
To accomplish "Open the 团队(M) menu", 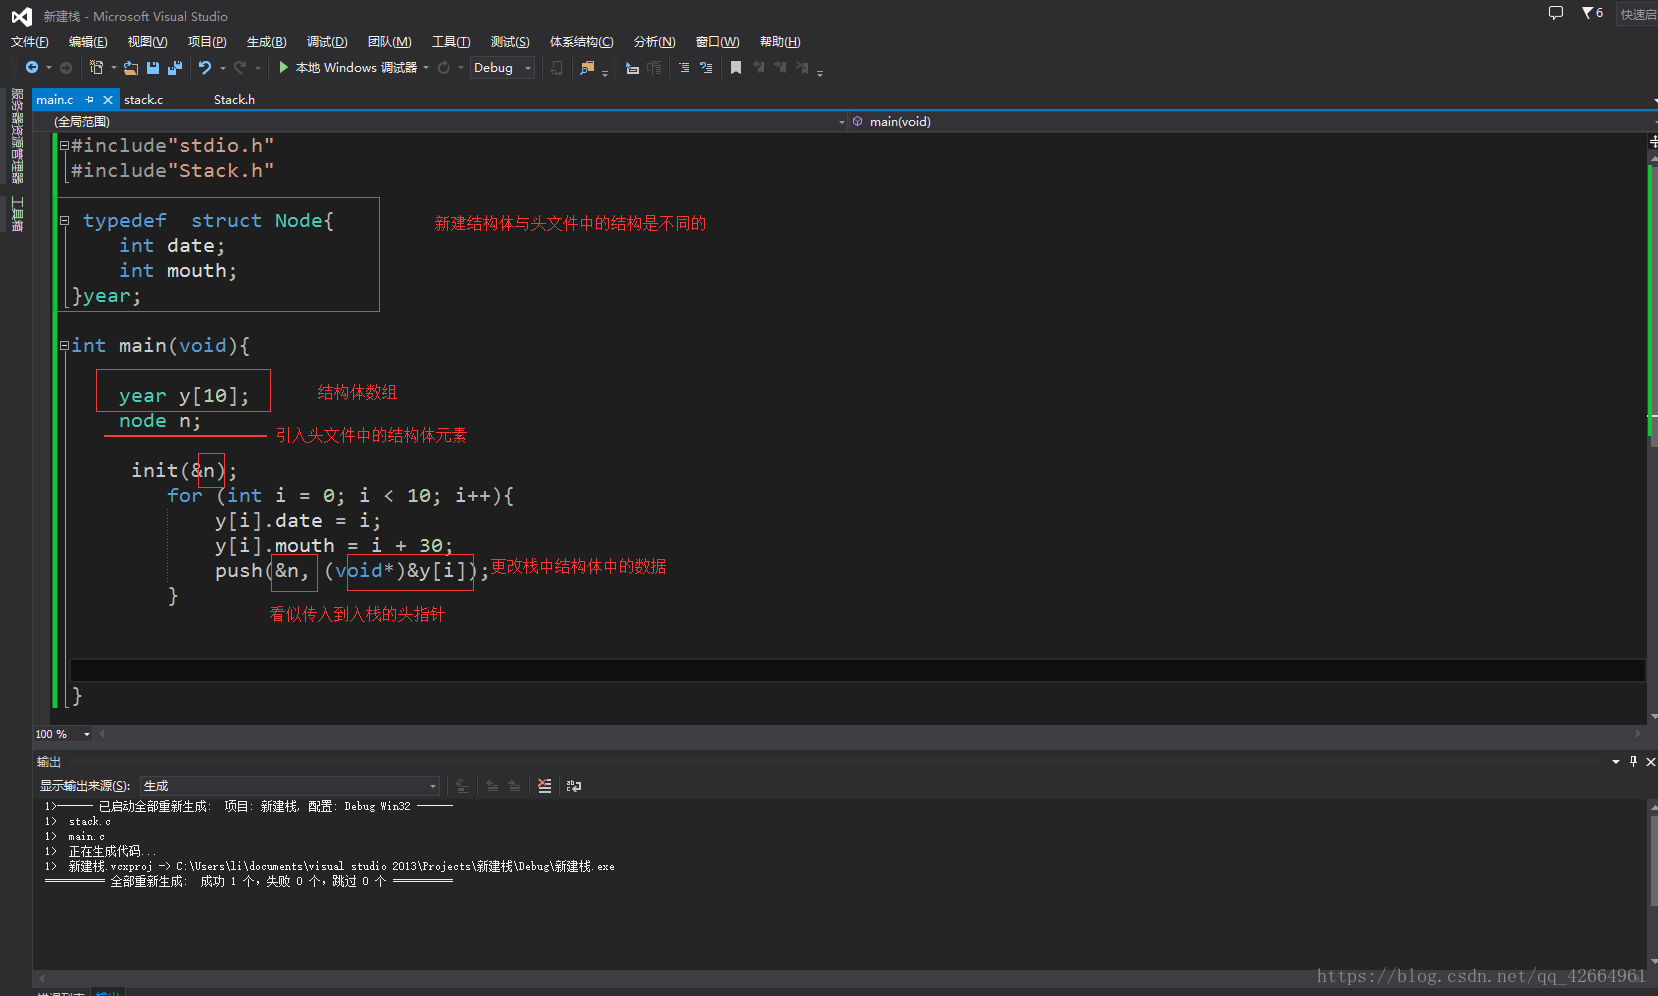I will click(389, 42).
